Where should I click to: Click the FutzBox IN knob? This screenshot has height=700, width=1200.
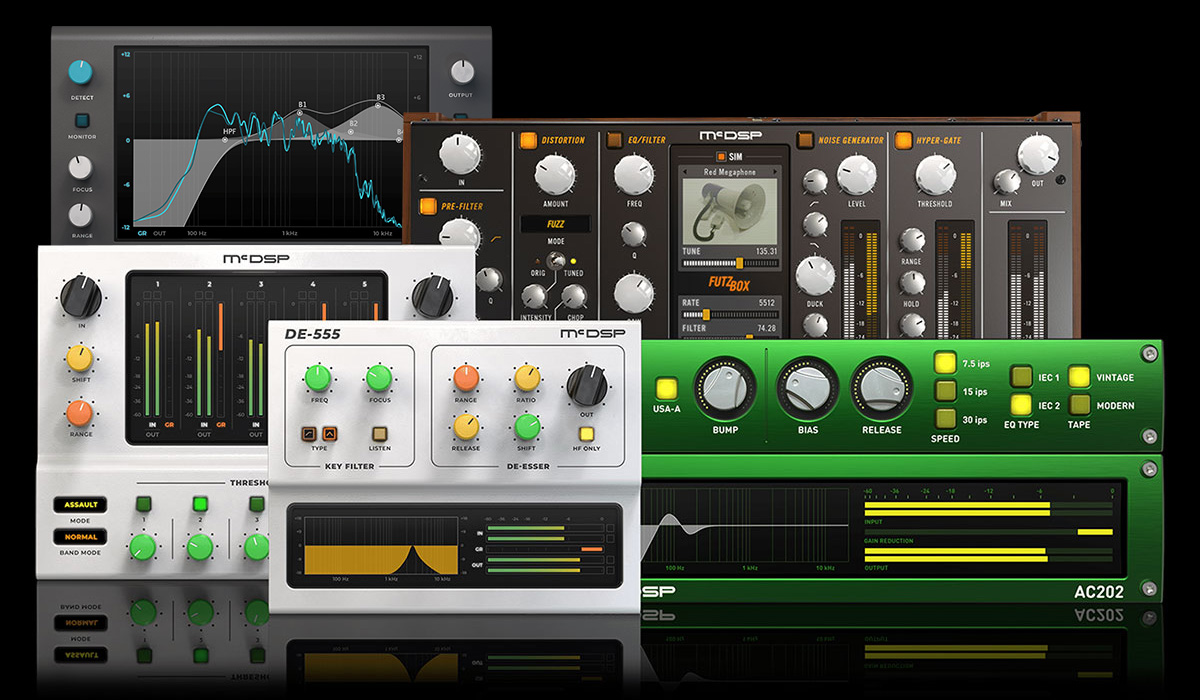coord(460,154)
